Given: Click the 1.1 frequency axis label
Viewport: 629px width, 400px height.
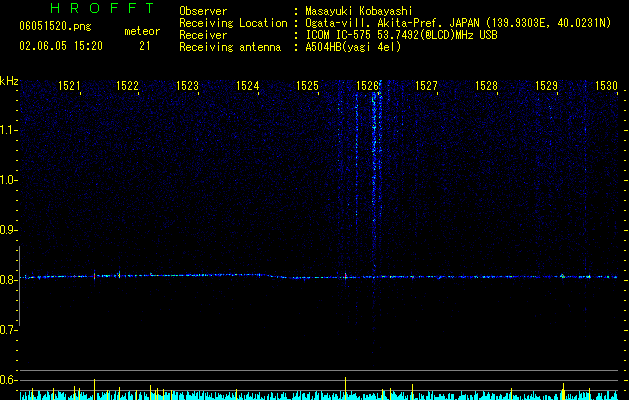Looking at the screenshot, I should [x=9, y=130].
